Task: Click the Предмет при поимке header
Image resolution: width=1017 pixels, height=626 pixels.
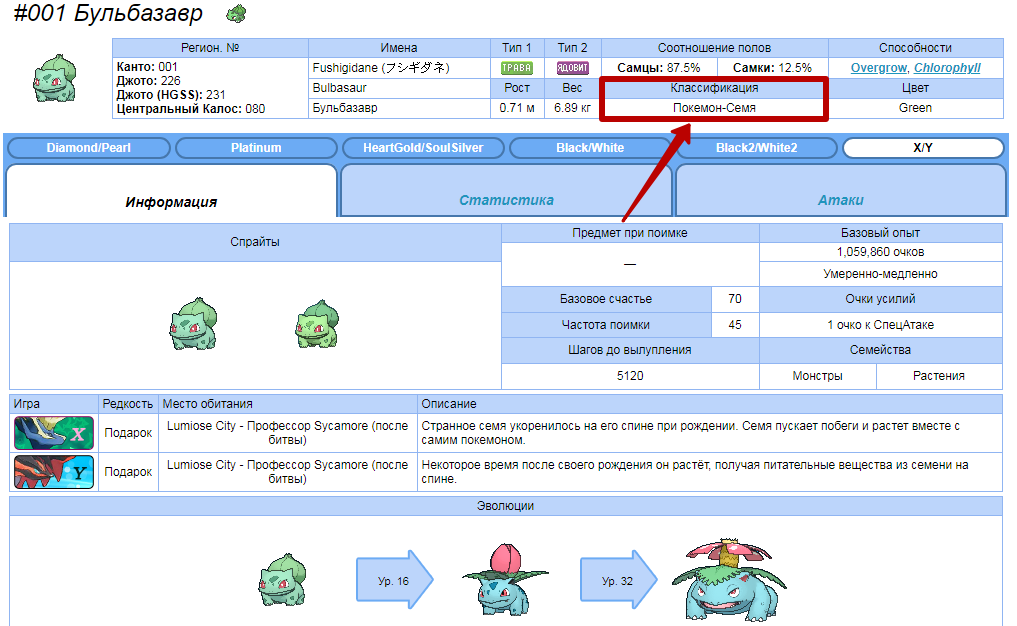Action: (x=630, y=233)
